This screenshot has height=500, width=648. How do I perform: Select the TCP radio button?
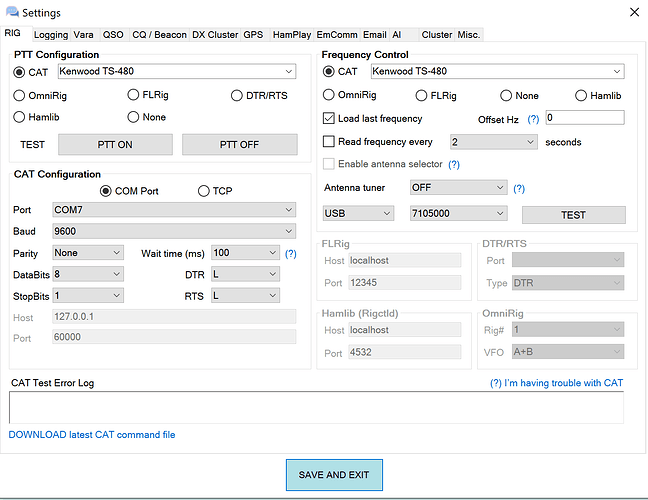point(204,191)
